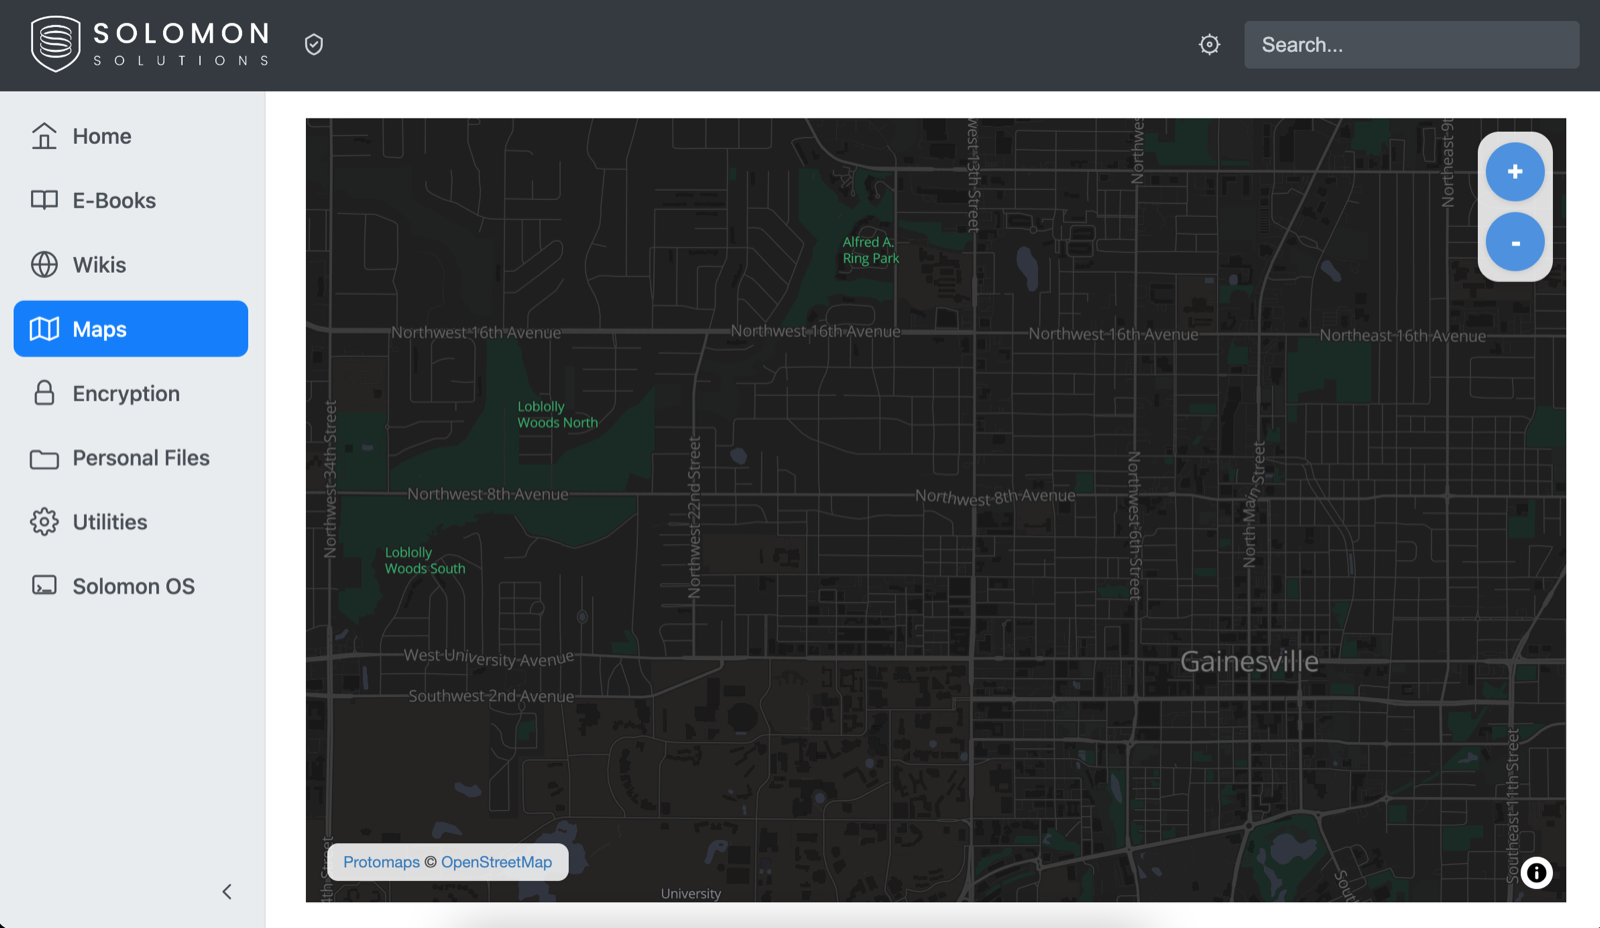Open the Home page from sidebar
1600x928 pixels.
coord(131,136)
